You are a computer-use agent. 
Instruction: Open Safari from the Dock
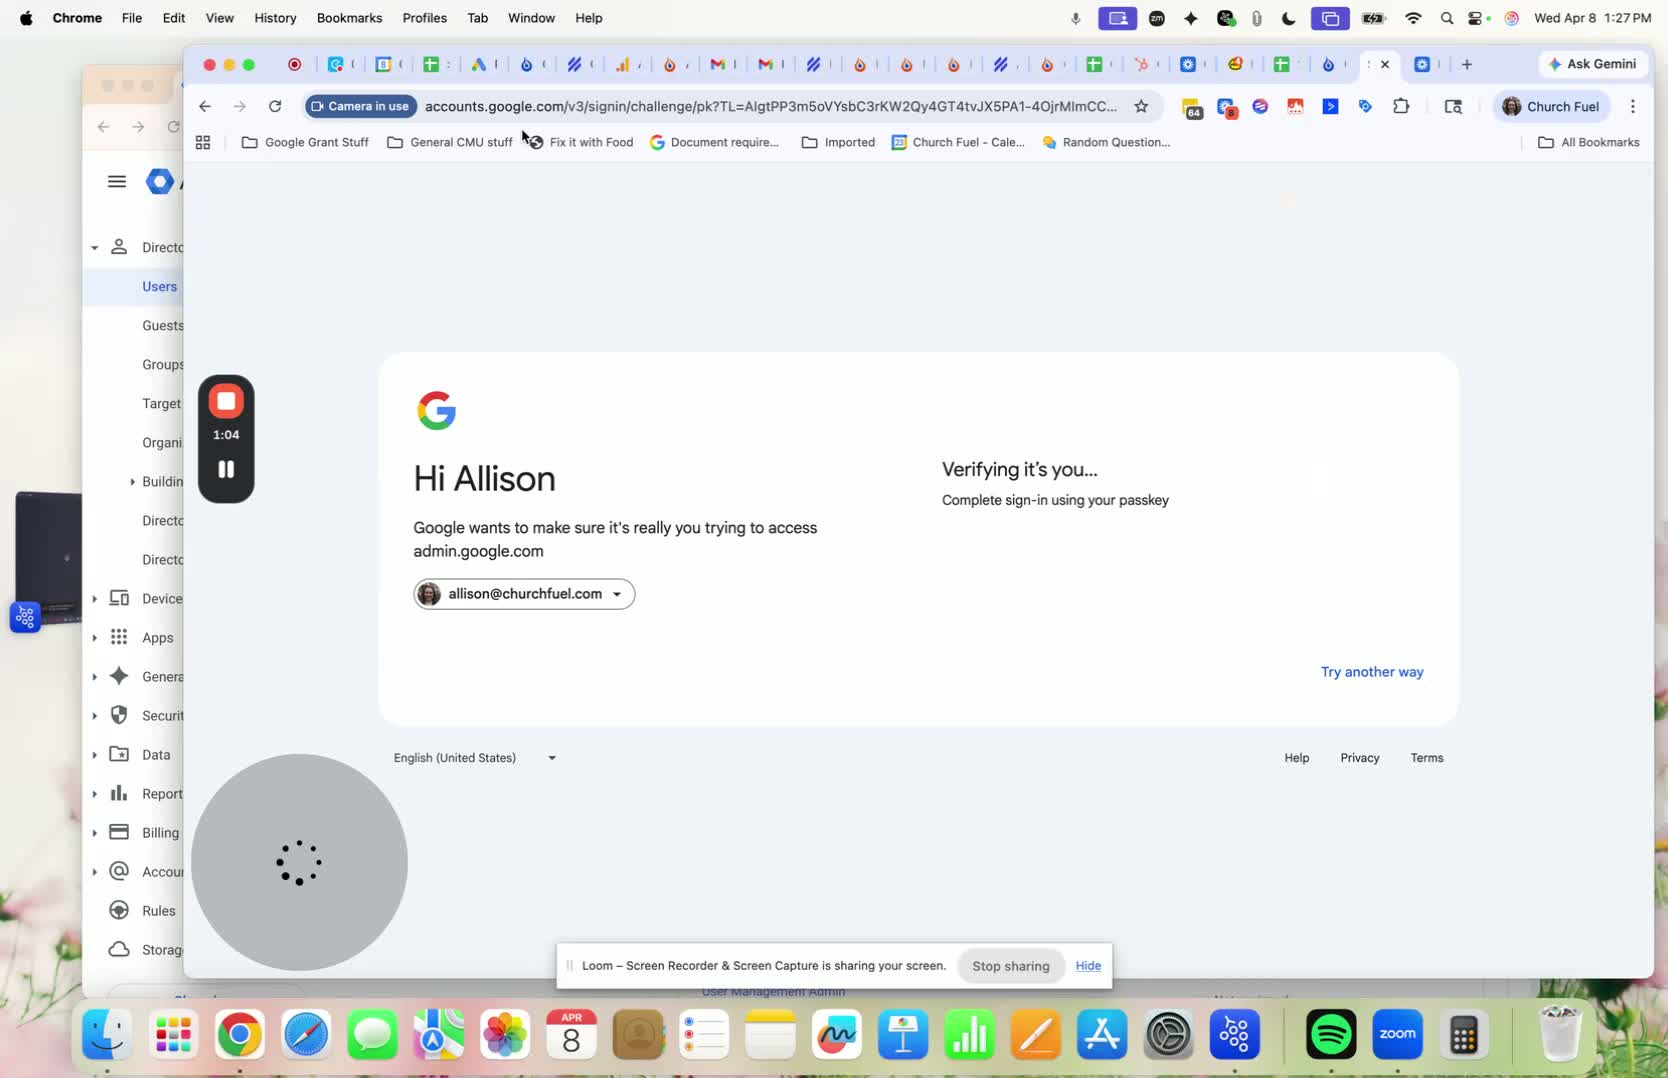306,1034
